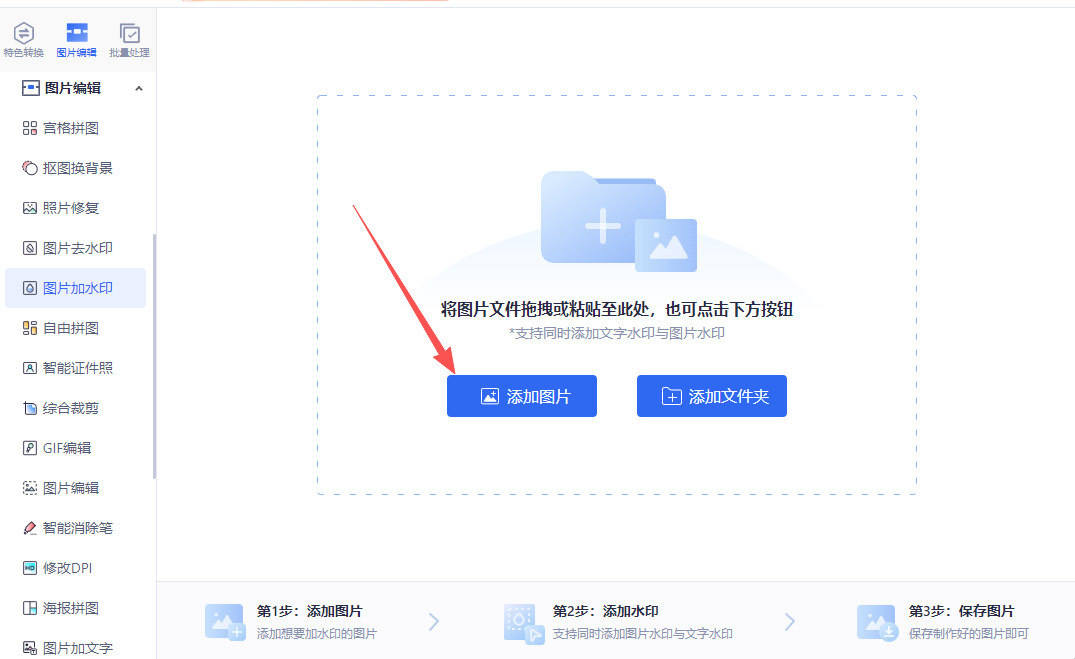Click the 海报拼图 icon
This screenshot has width=1075, height=659.
[29, 608]
